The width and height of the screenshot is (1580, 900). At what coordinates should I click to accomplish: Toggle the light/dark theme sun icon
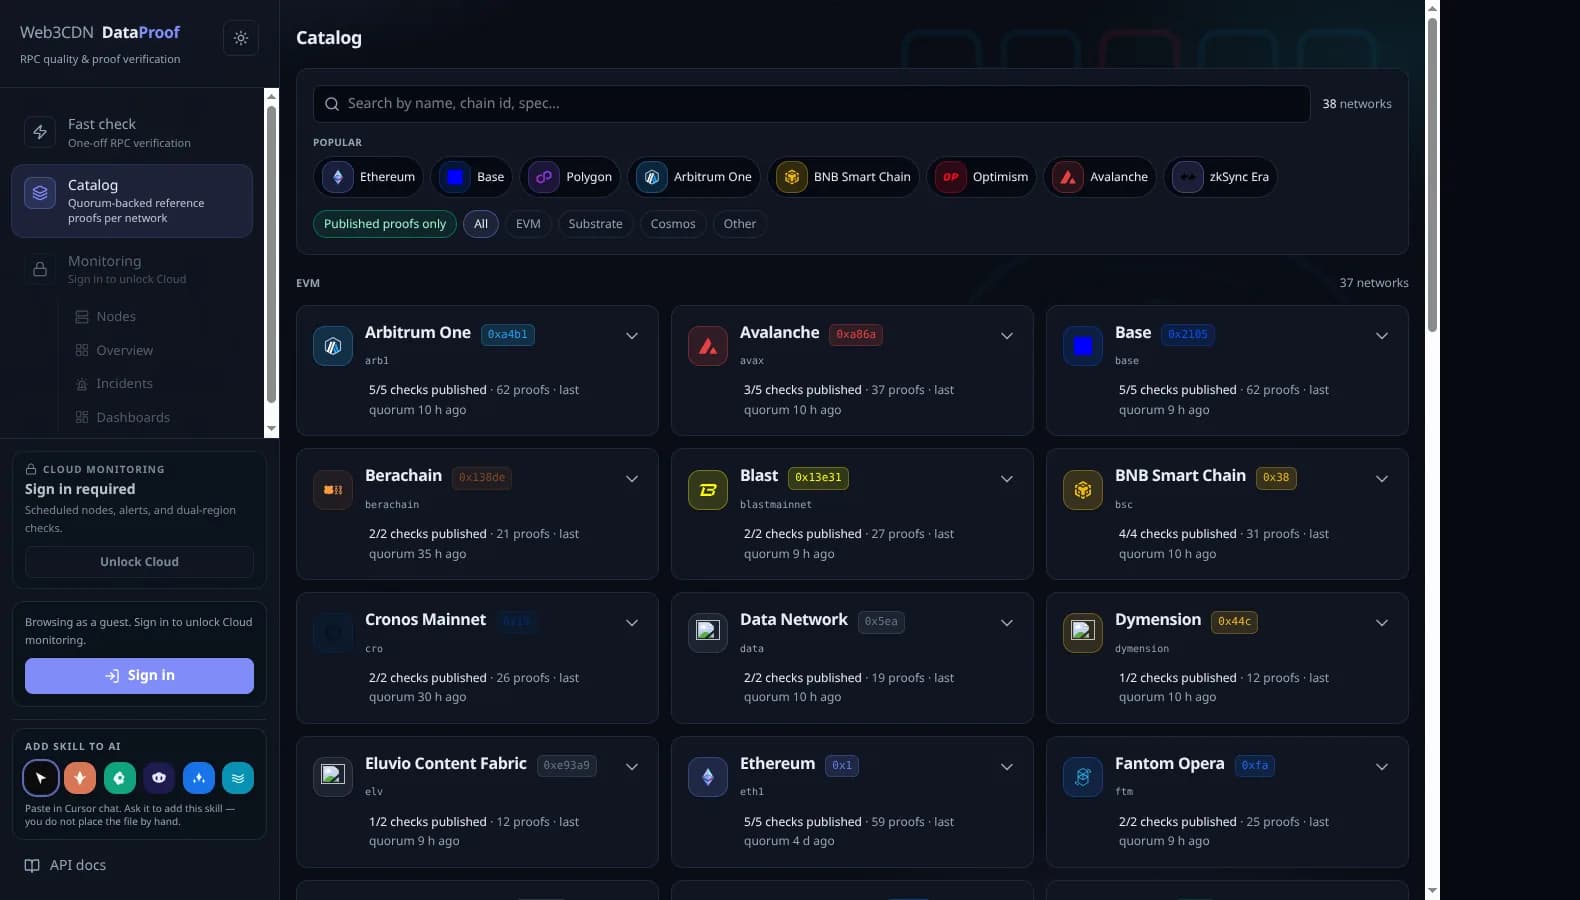(x=241, y=38)
